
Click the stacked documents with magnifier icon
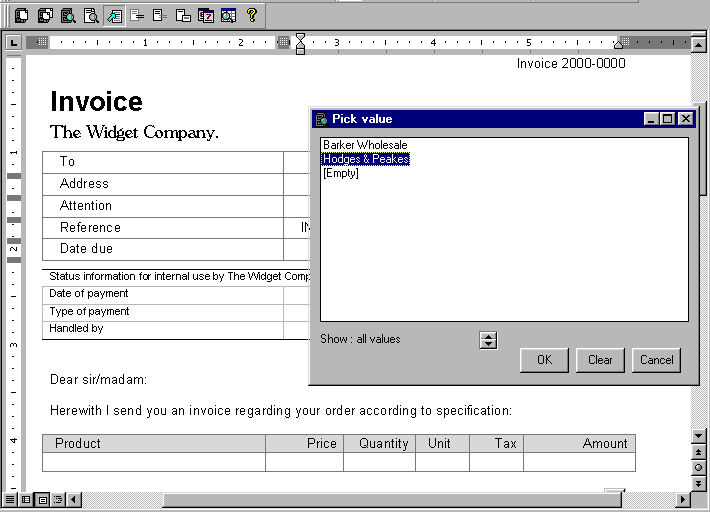68,16
